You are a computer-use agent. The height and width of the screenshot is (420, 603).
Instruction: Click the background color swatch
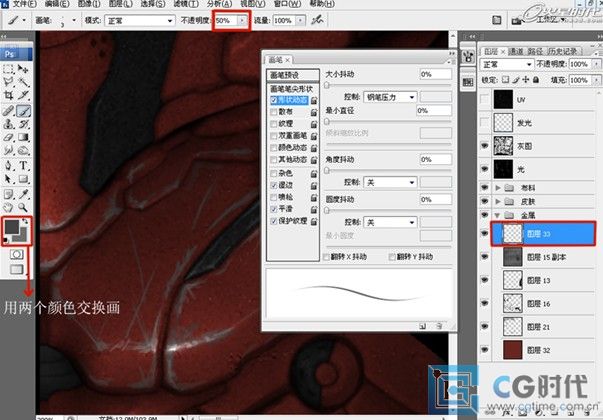22,237
